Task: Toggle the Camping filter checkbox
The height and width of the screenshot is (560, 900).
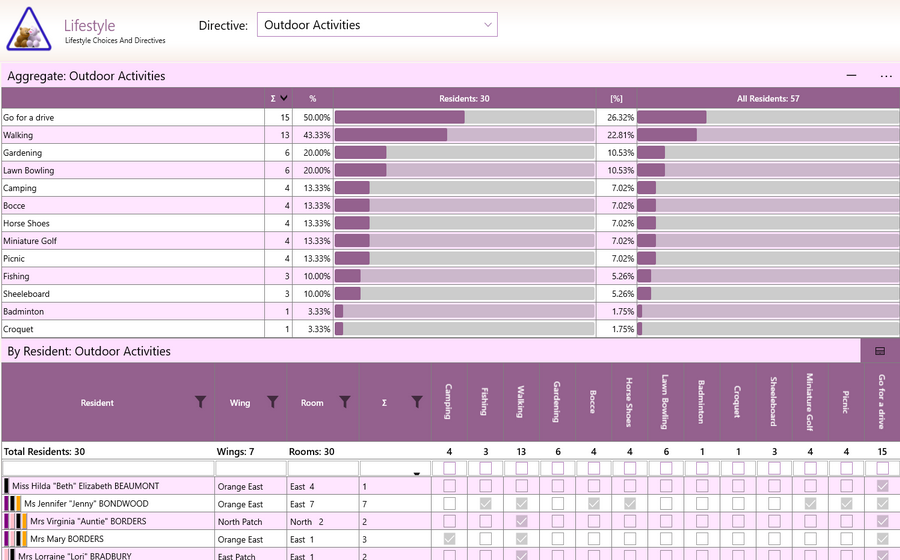Action: (449, 468)
